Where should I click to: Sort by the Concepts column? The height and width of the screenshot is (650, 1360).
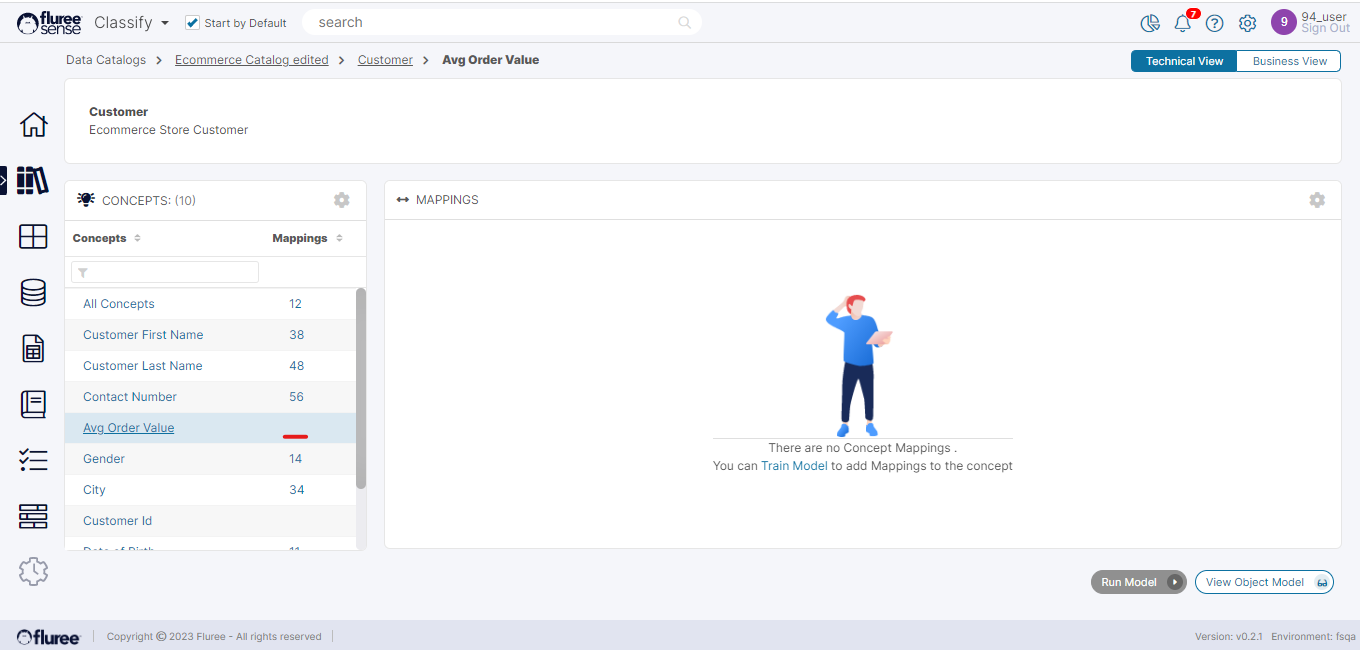(137, 238)
